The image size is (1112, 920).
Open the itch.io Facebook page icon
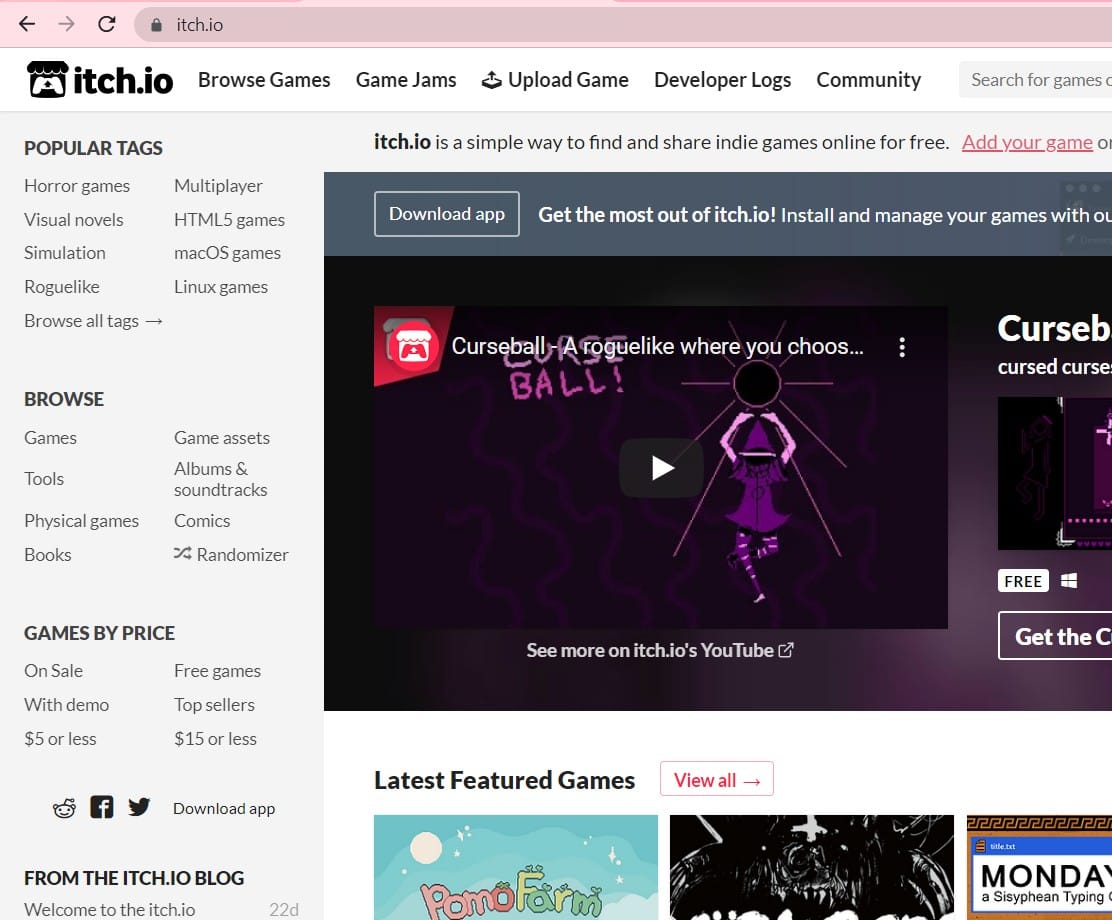[x=101, y=807]
